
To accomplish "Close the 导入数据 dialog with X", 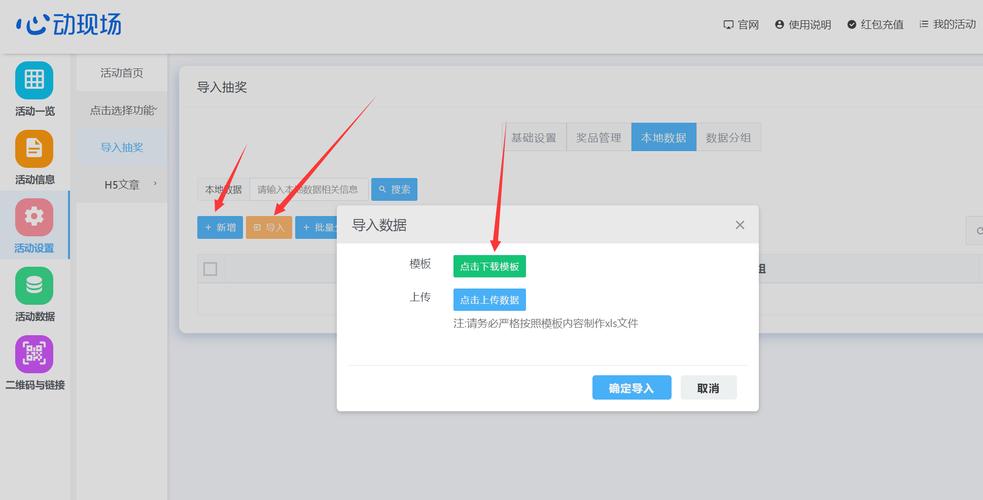I will point(740,225).
